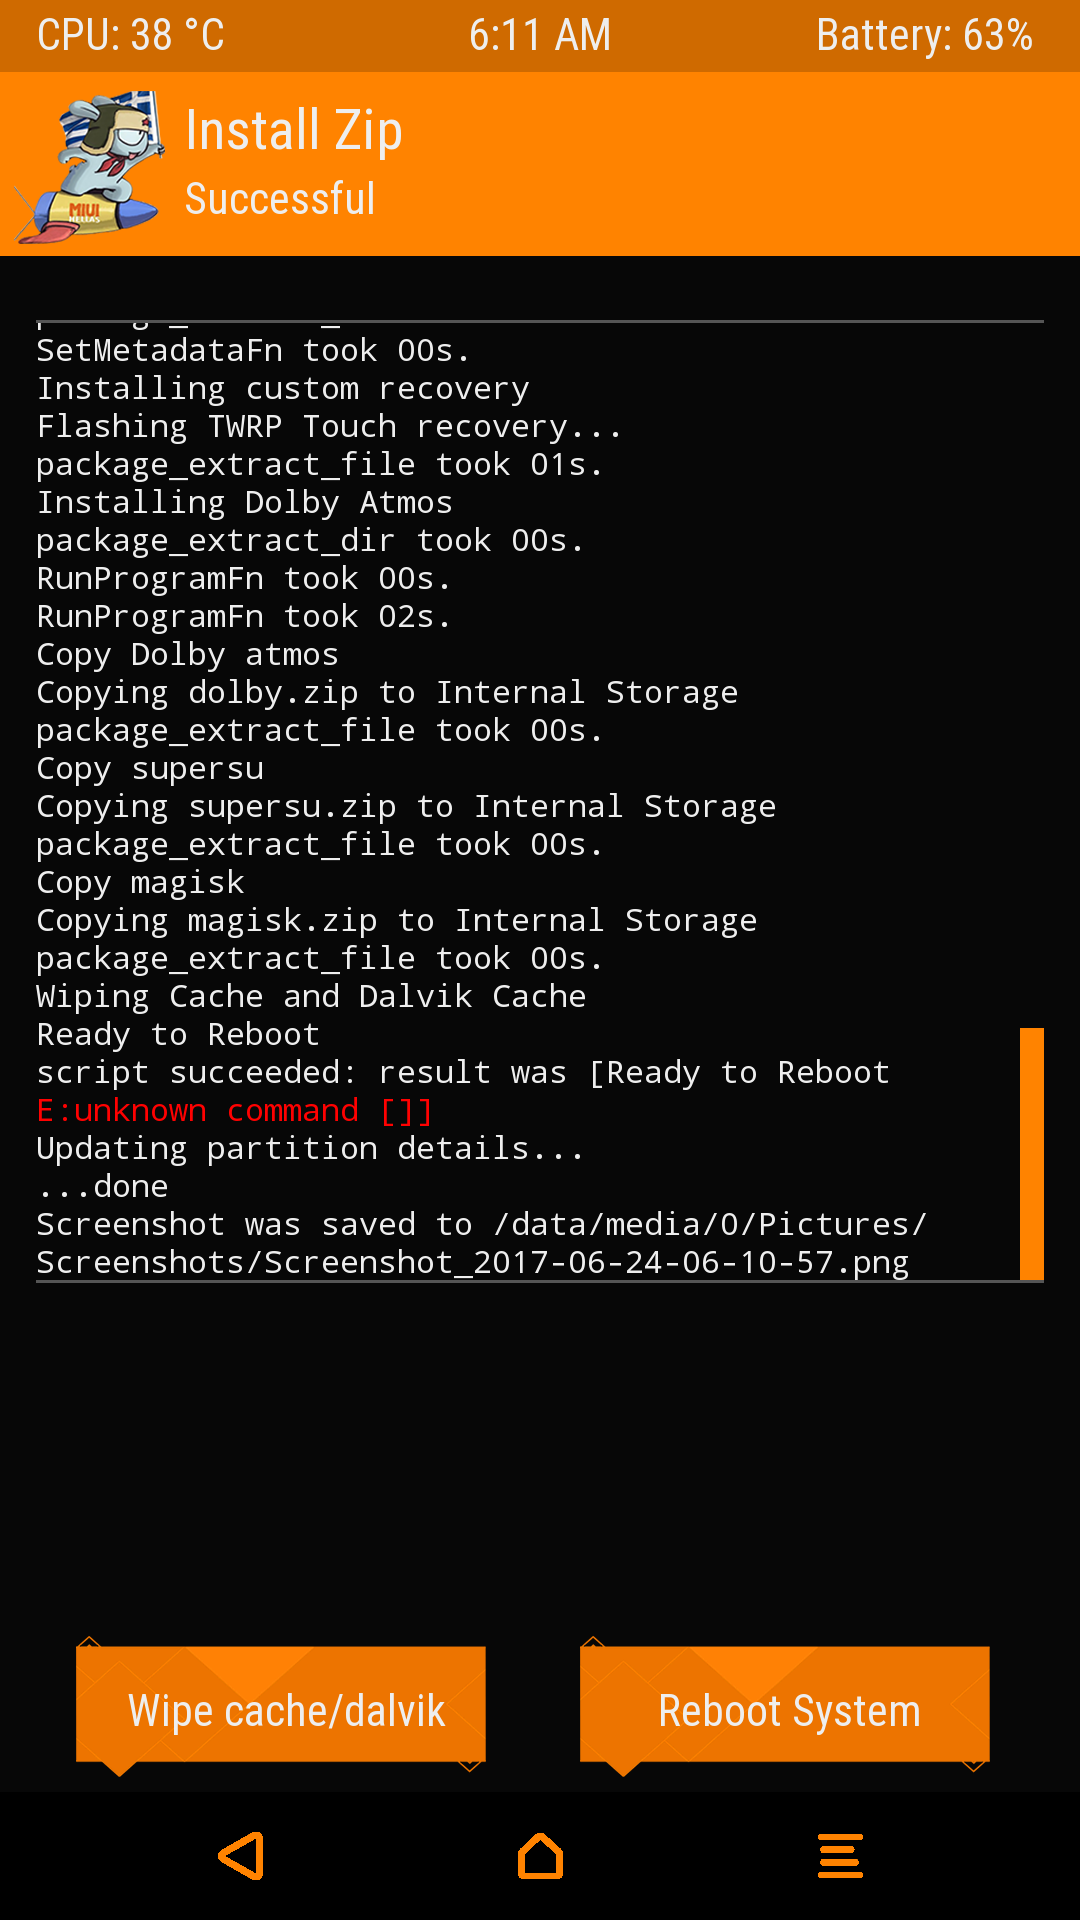
Task: Click the MIUI rocket mascot logo
Action: [92, 167]
